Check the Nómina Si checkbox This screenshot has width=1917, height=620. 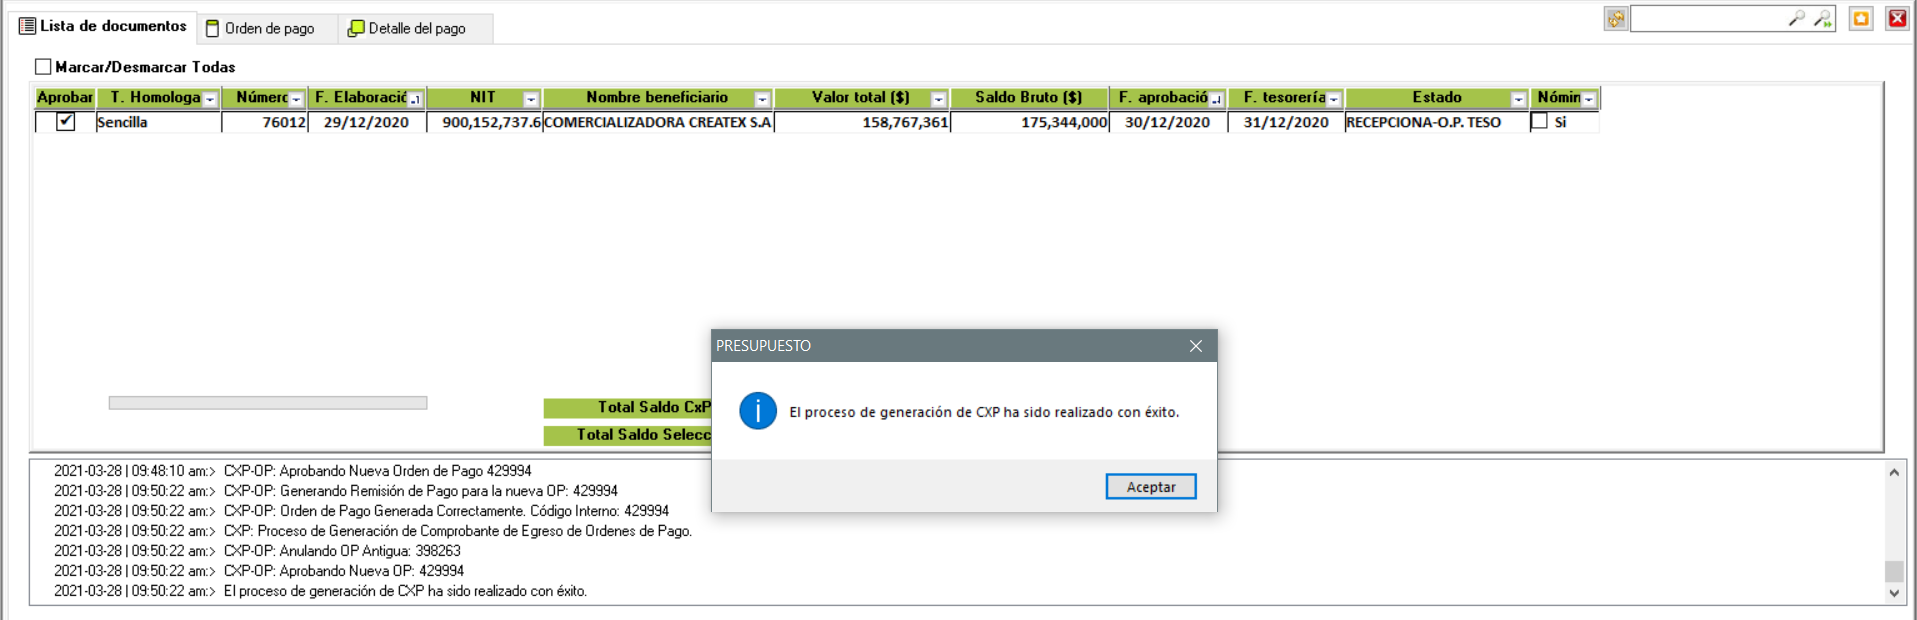point(1540,122)
